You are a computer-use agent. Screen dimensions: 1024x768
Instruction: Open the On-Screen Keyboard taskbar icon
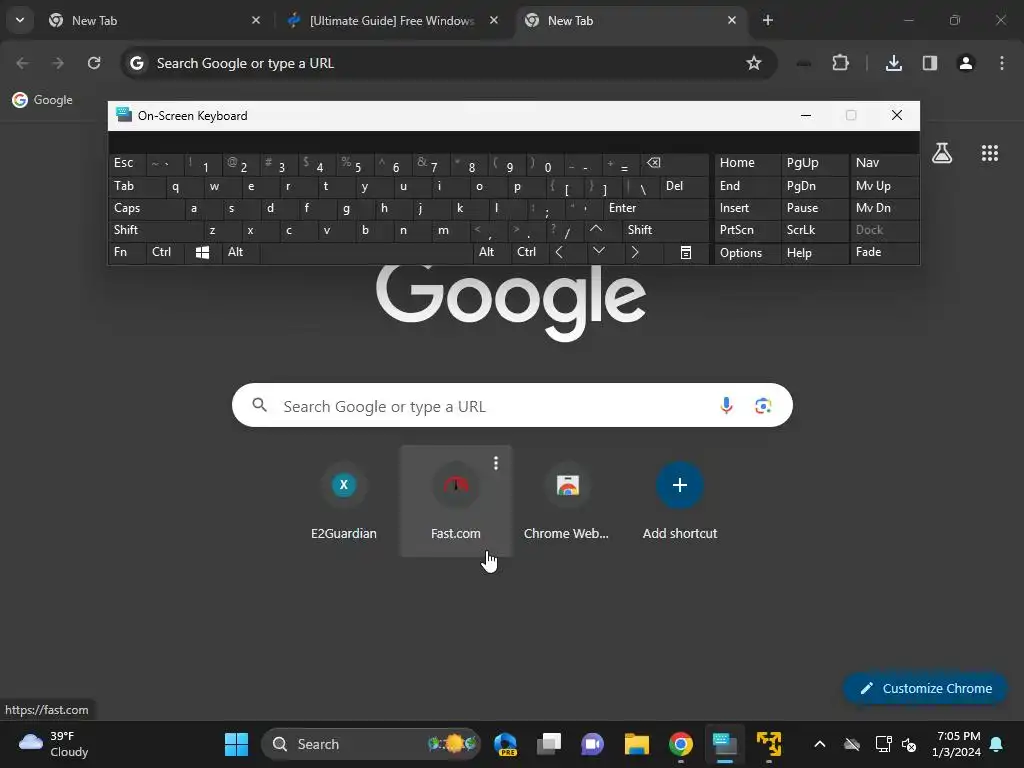(724, 744)
